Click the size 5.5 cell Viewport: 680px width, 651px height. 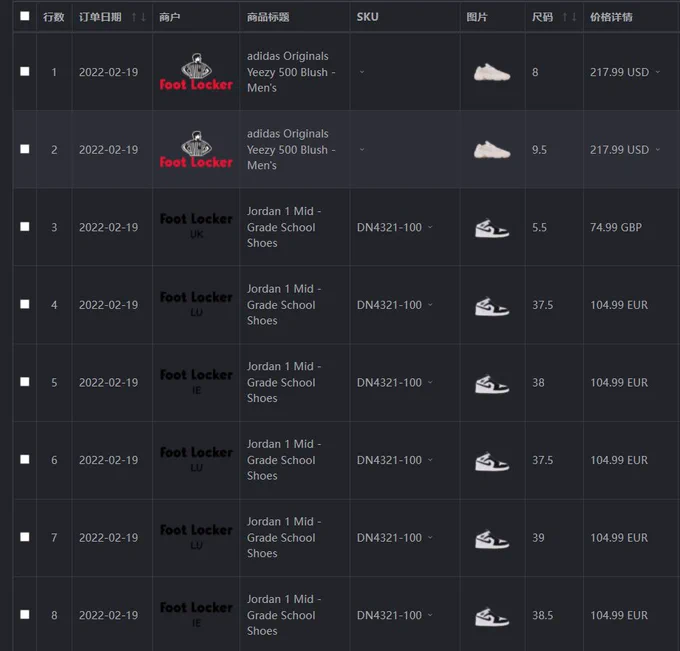coord(539,227)
